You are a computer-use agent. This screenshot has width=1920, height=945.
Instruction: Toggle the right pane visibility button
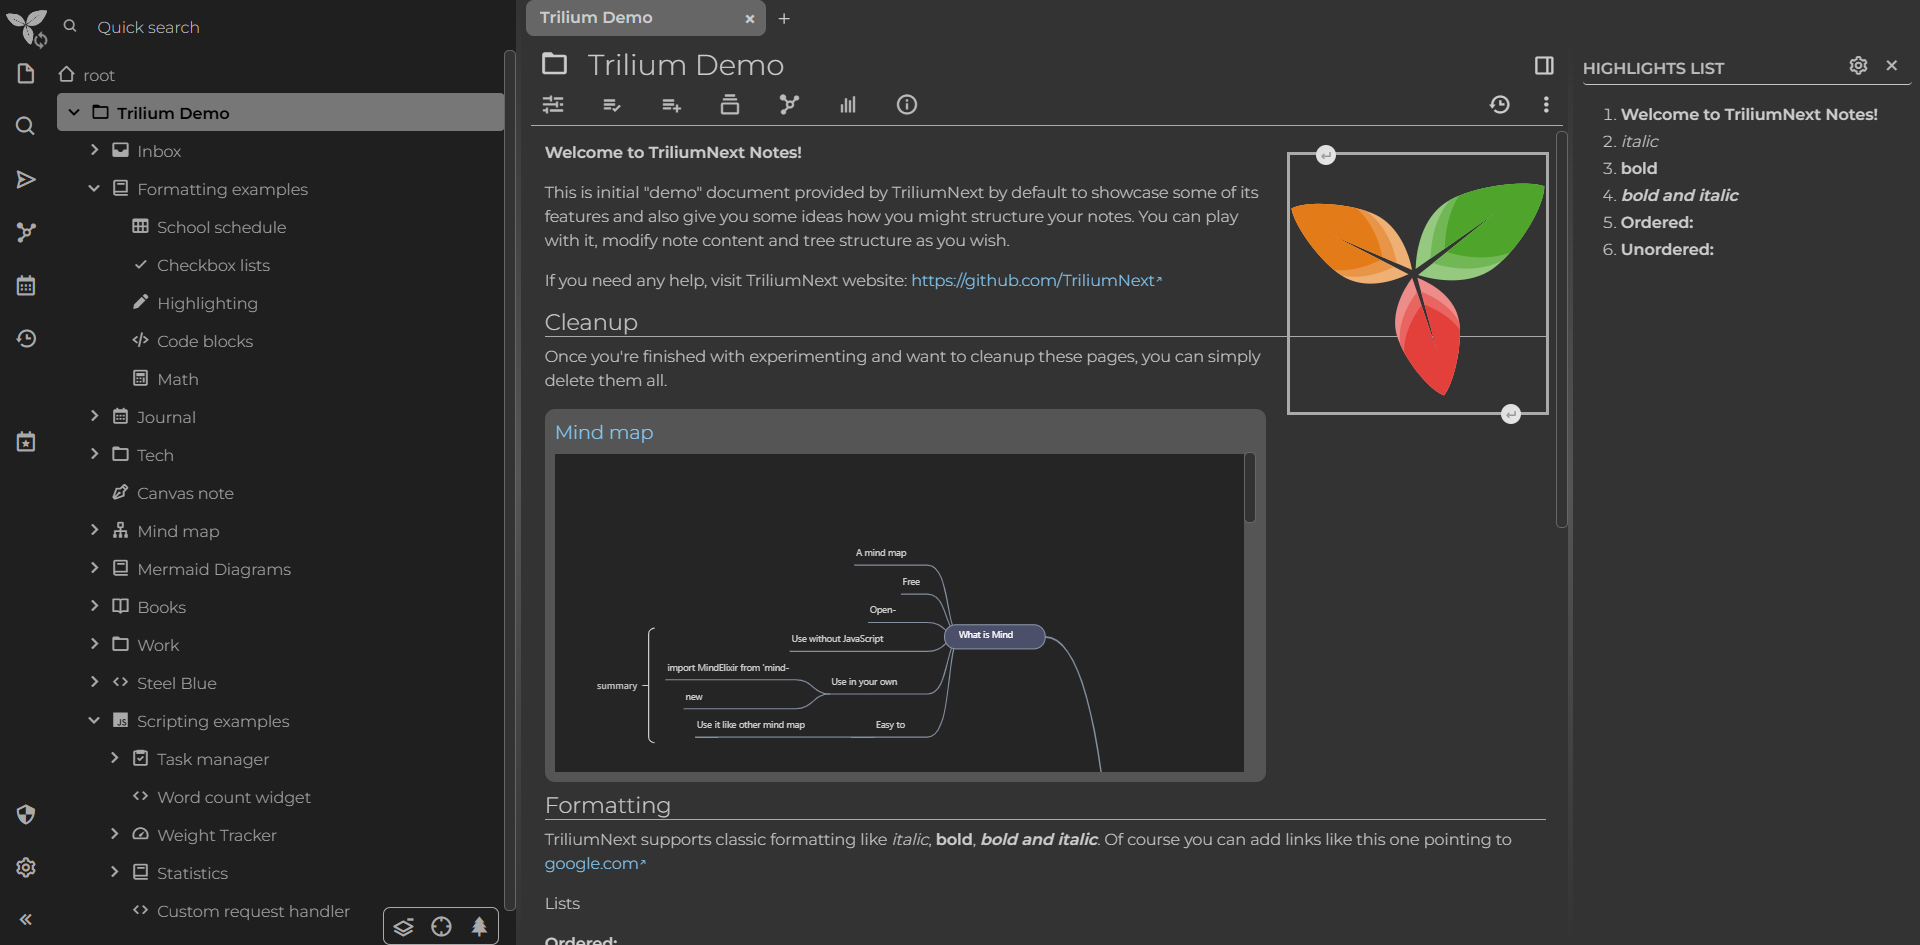(x=1544, y=65)
